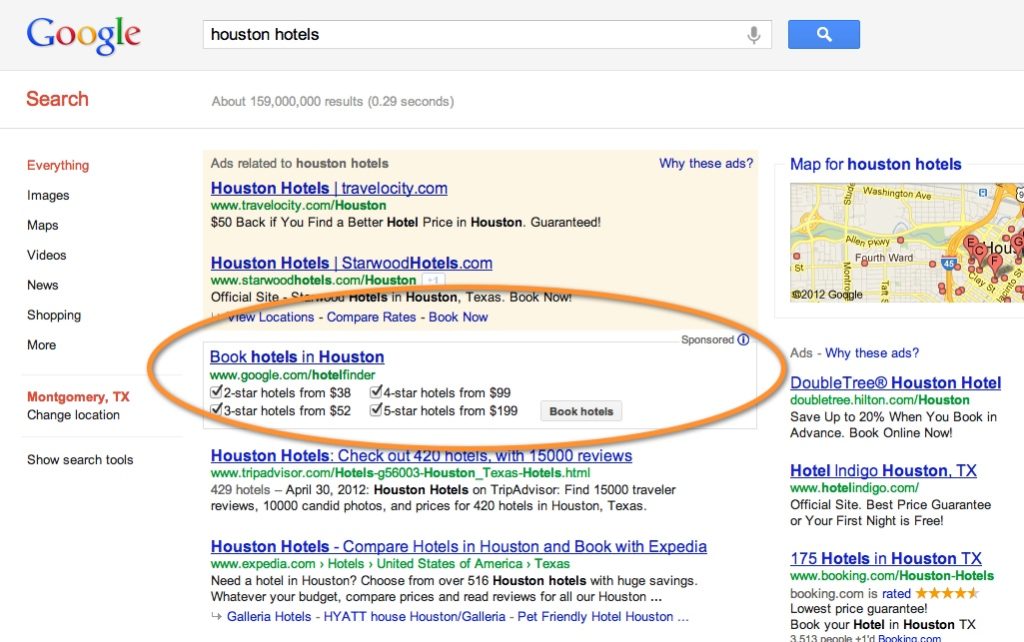Open Galleria Hotels sitelink
The image size is (1024, 642).
268,617
